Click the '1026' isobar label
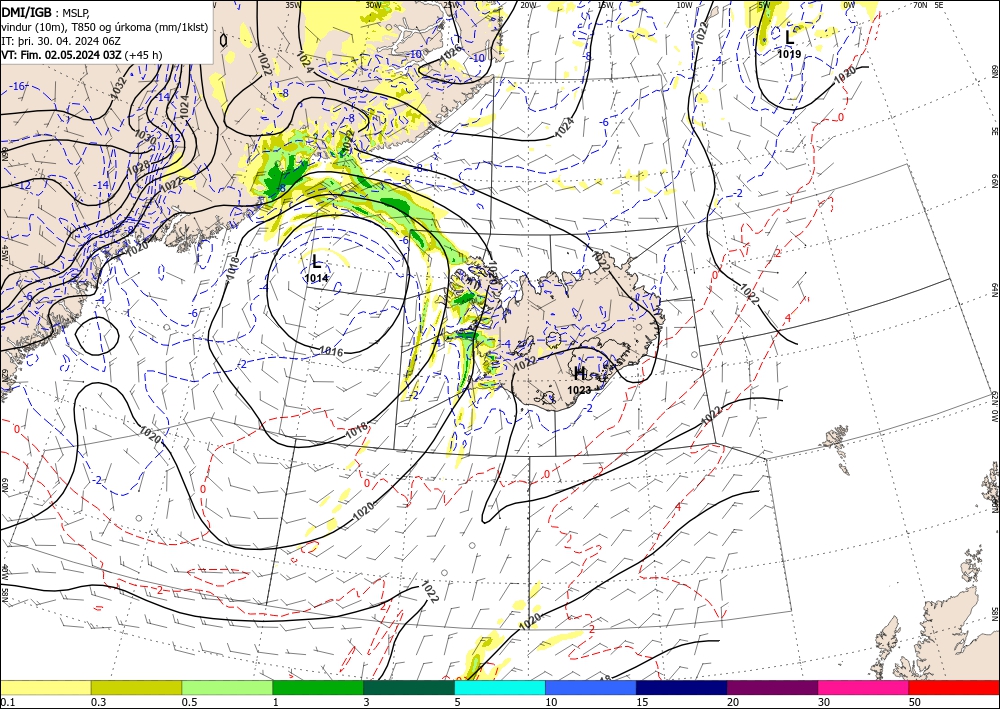 coord(450,54)
